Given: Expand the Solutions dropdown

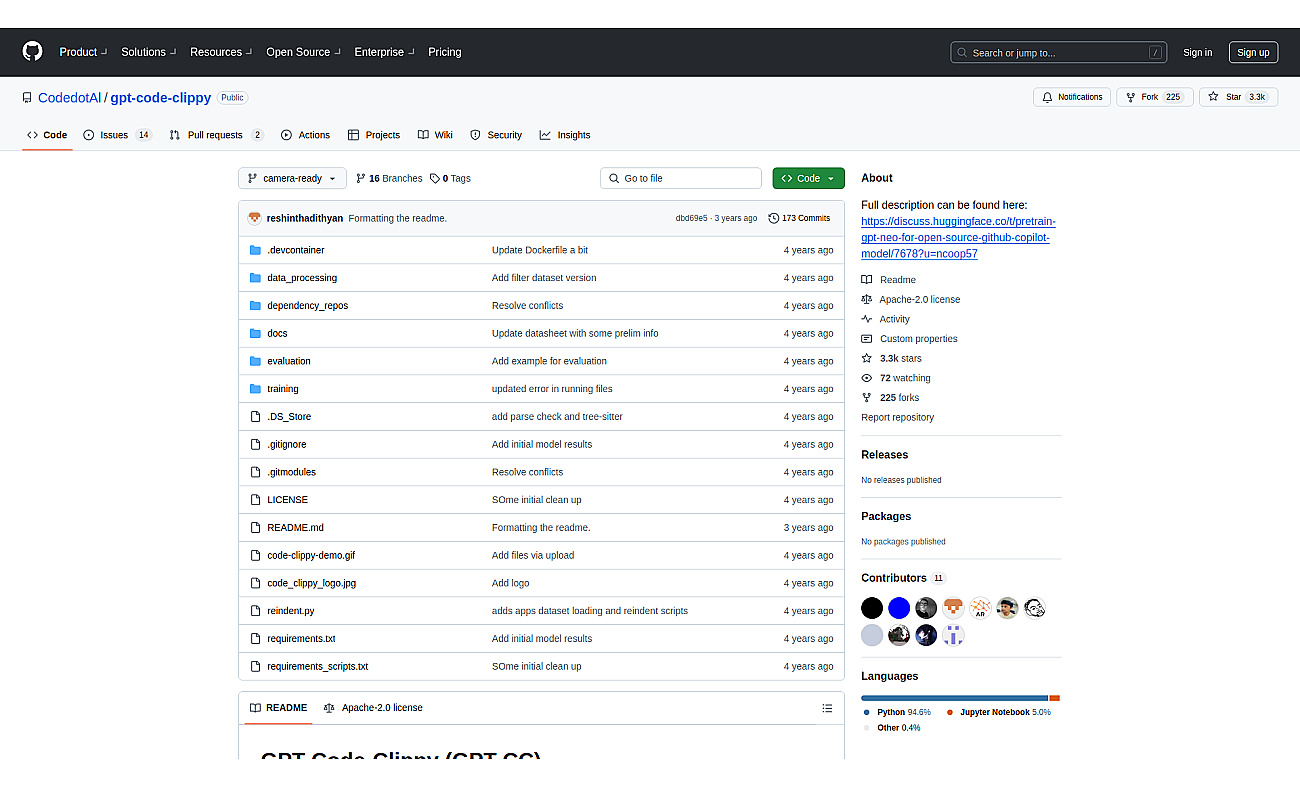Looking at the screenshot, I should (x=149, y=52).
